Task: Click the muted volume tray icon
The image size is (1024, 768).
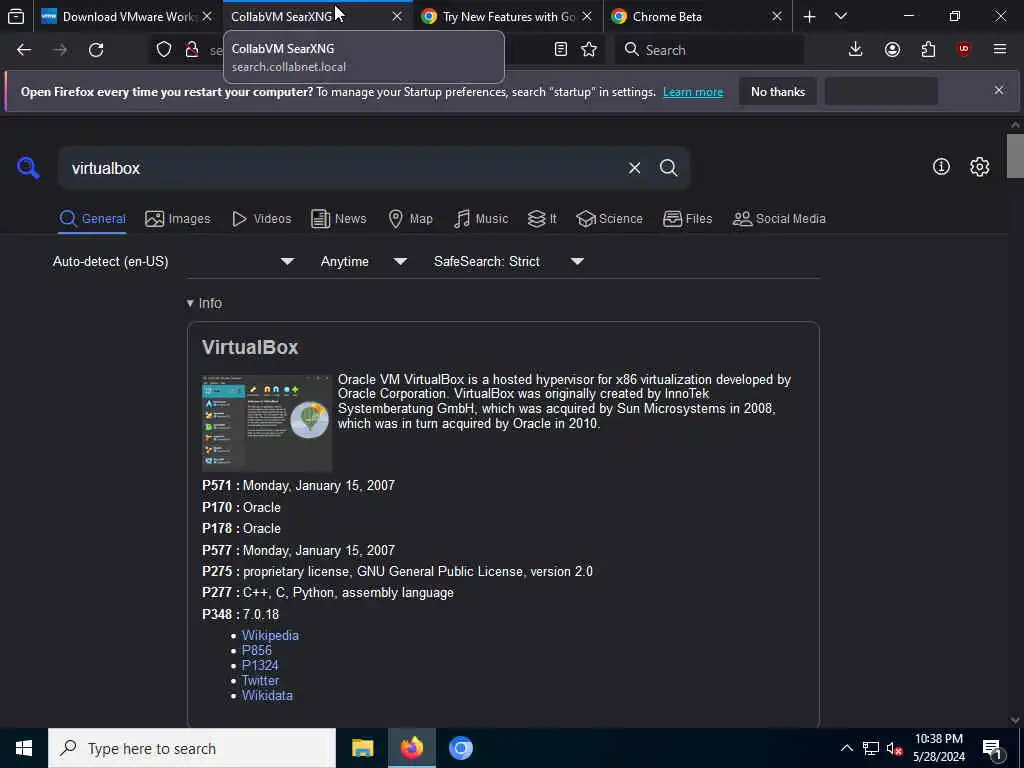Action: coord(894,748)
